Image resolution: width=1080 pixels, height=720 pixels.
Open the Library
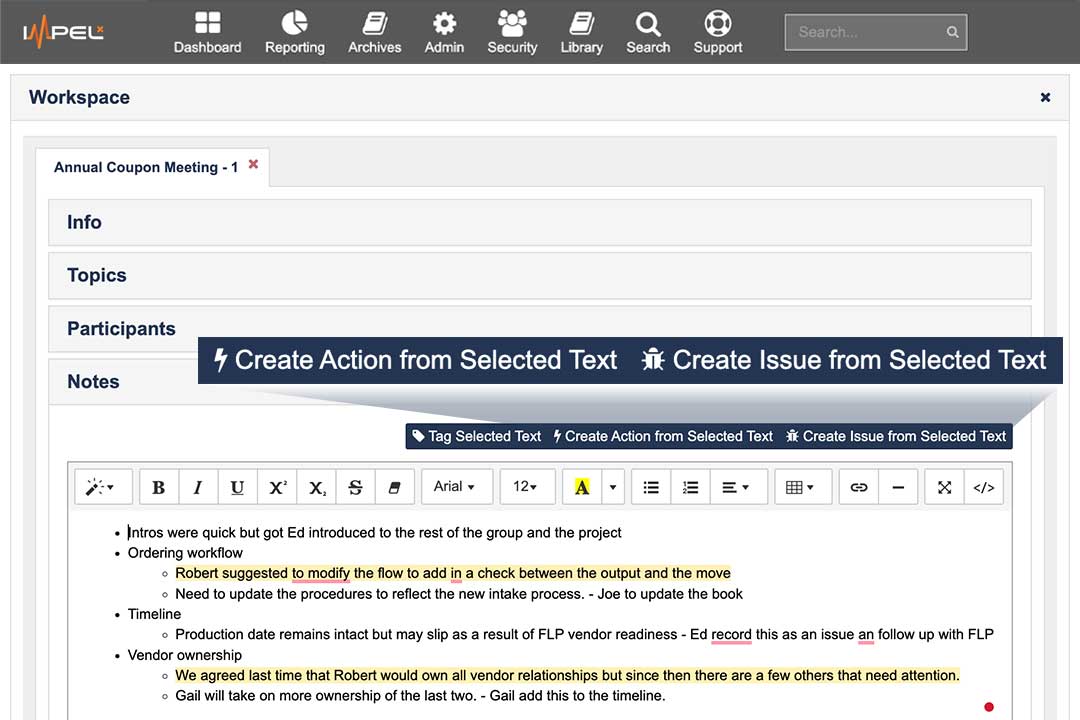click(x=581, y=32)
